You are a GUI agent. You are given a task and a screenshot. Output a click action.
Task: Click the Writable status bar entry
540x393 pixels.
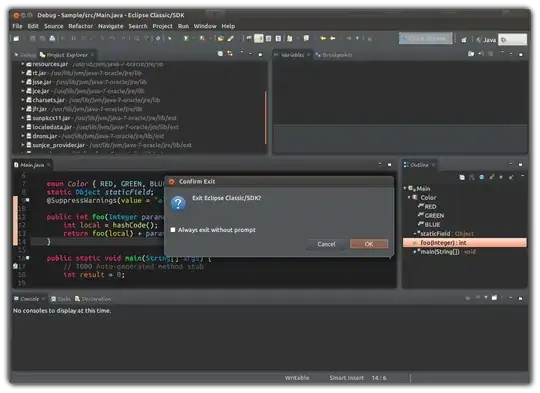[297, 378]
